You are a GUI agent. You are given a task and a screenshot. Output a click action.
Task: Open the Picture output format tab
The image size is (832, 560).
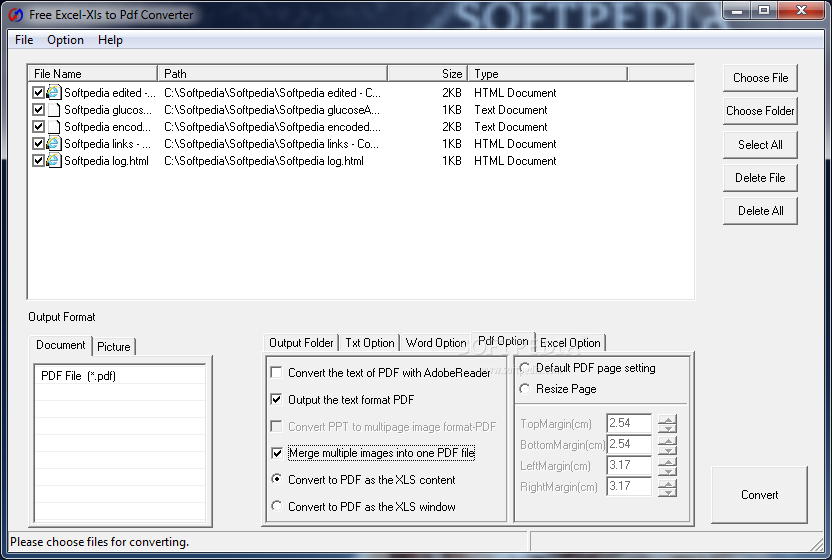(x=114, y=347)
